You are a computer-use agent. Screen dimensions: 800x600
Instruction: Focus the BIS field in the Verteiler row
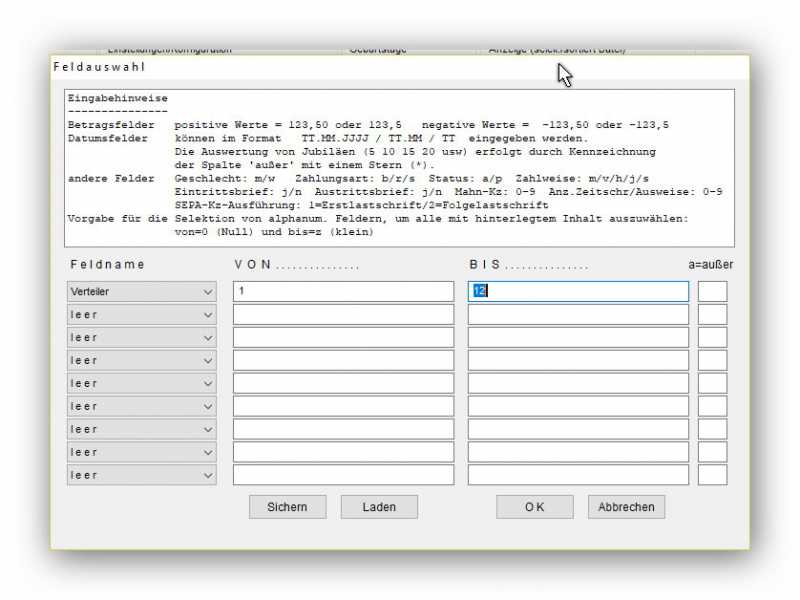pos(578,292)
